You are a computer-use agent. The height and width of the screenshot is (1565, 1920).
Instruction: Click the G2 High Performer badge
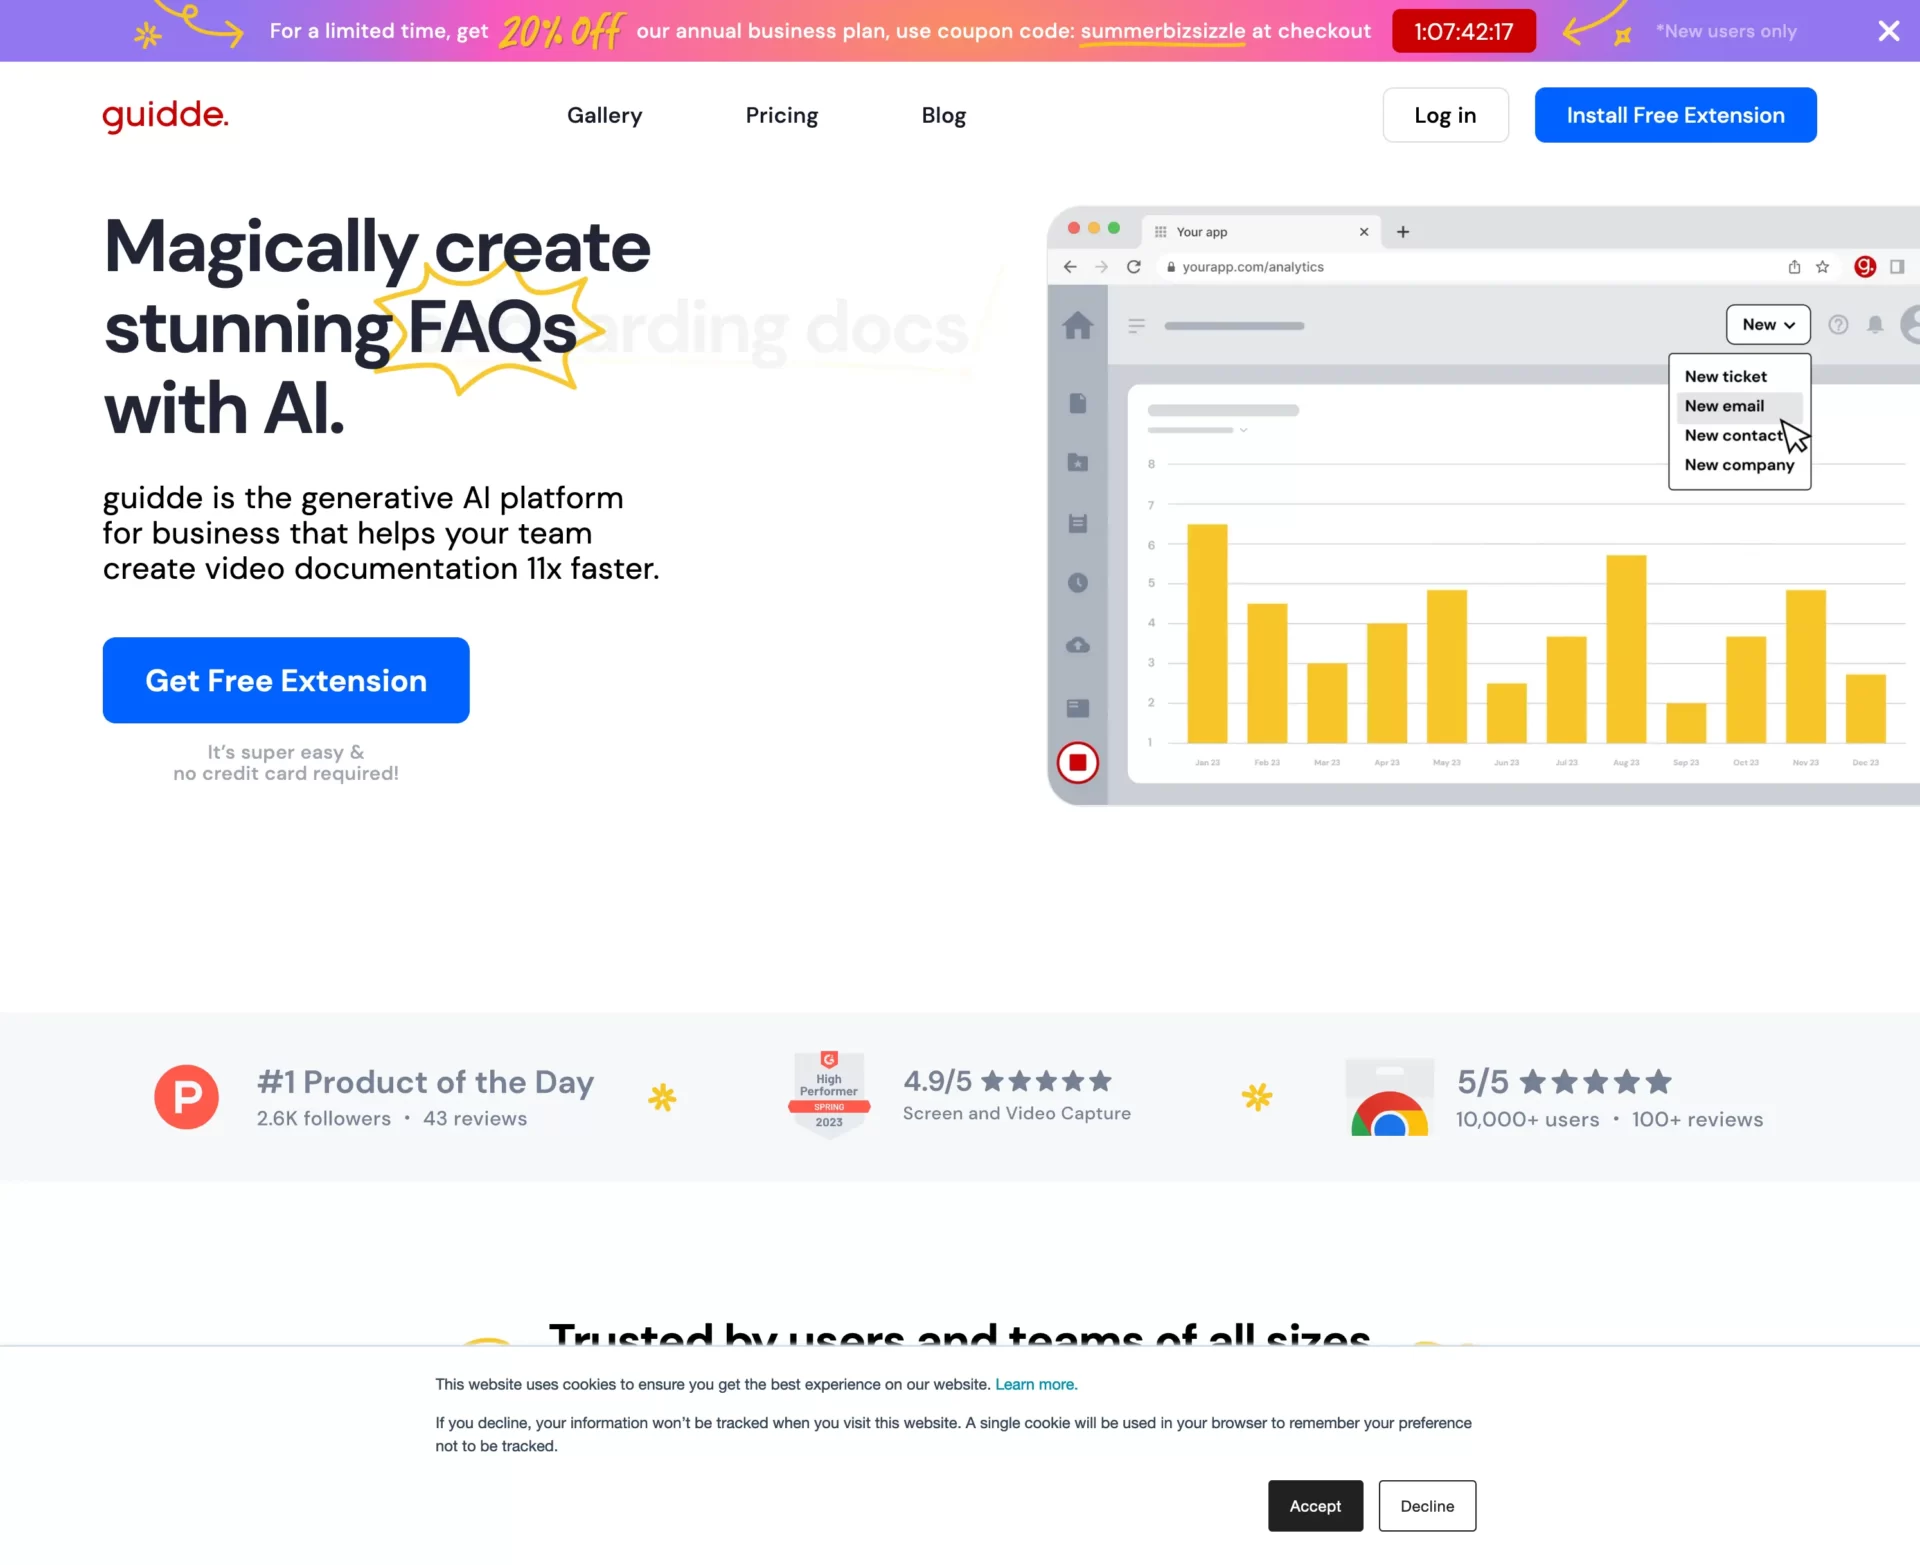coord(828,1095)
